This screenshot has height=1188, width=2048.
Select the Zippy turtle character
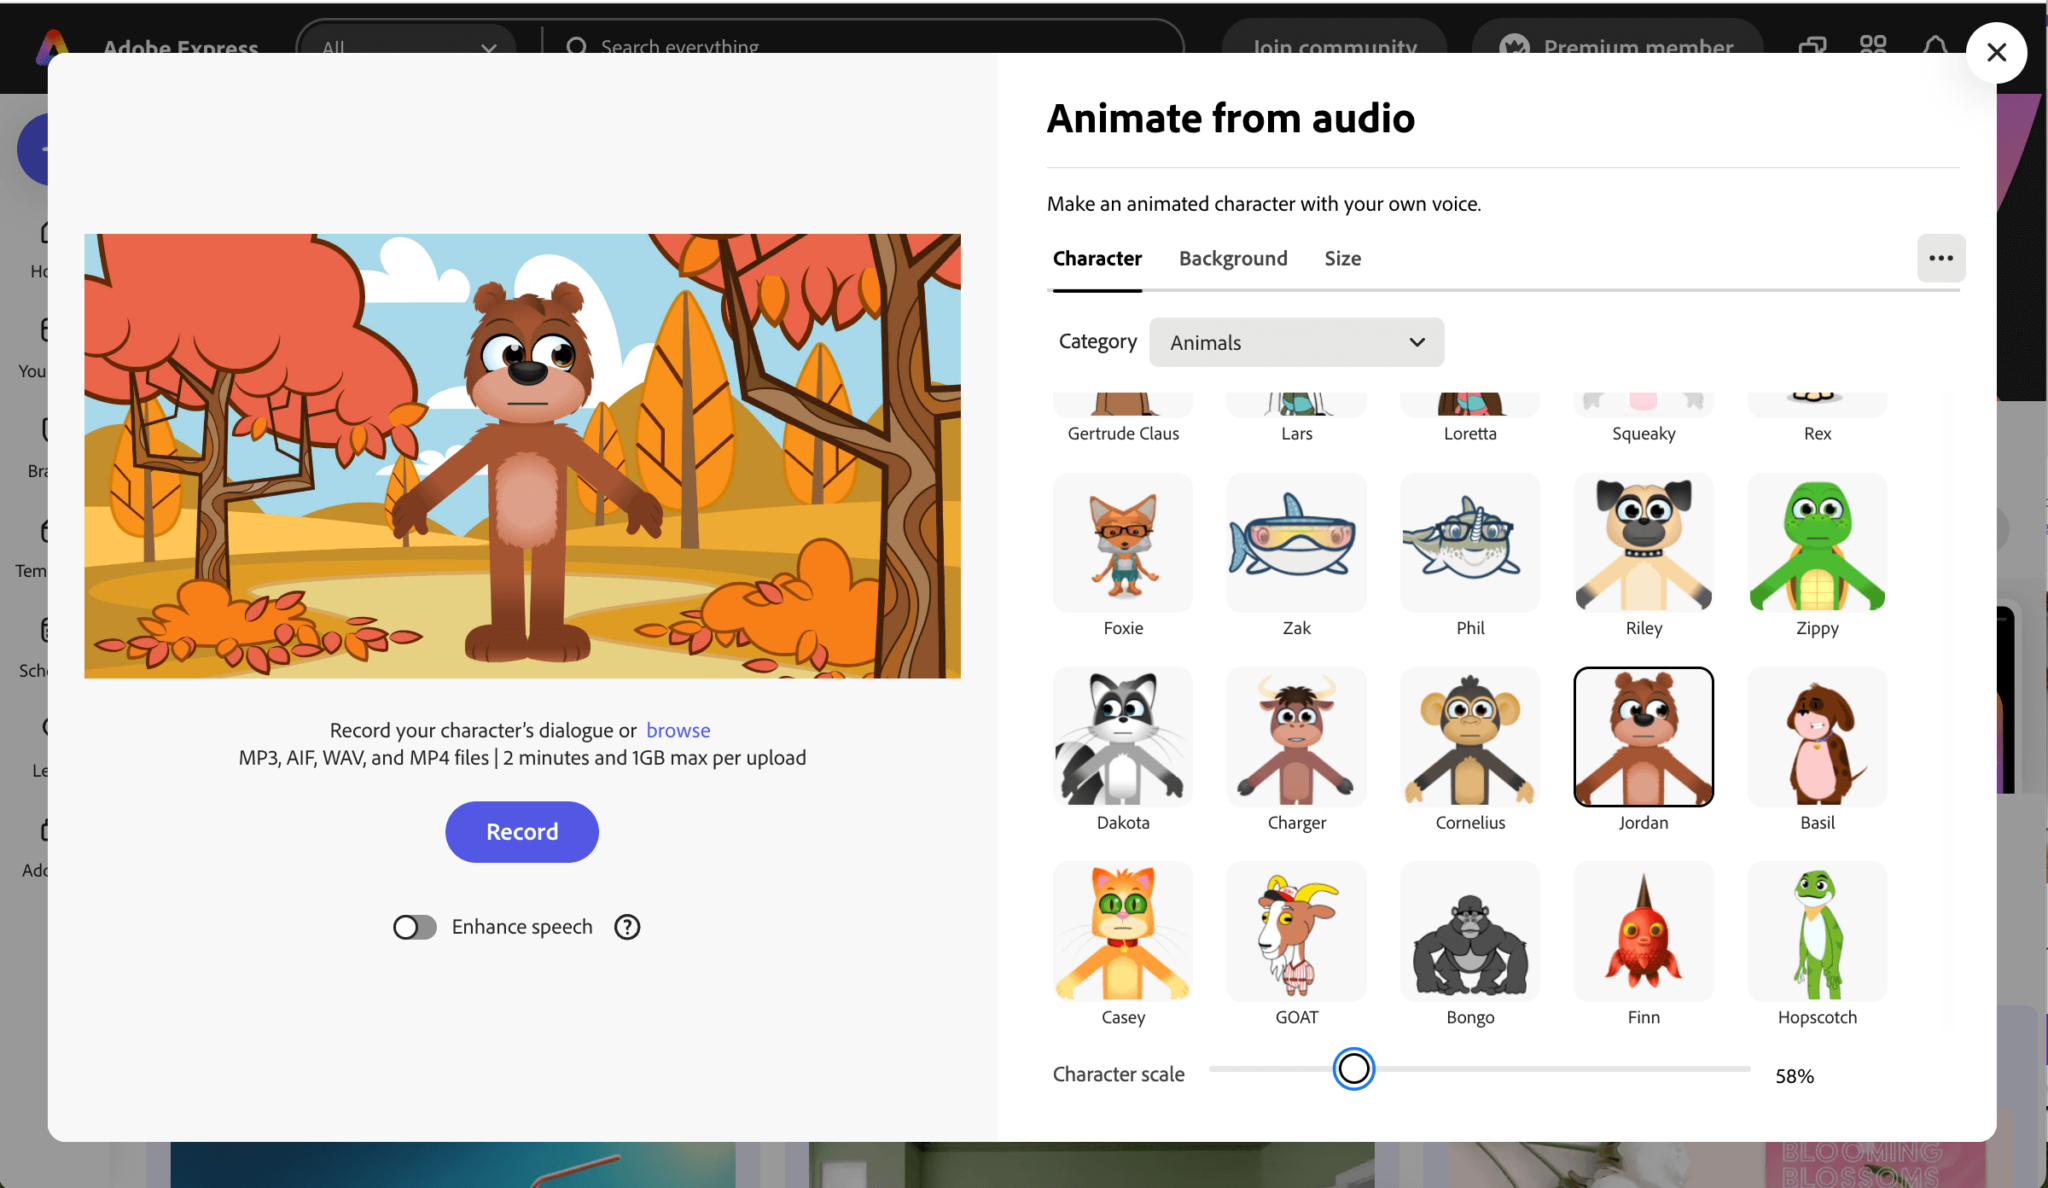coord(1817,543)
